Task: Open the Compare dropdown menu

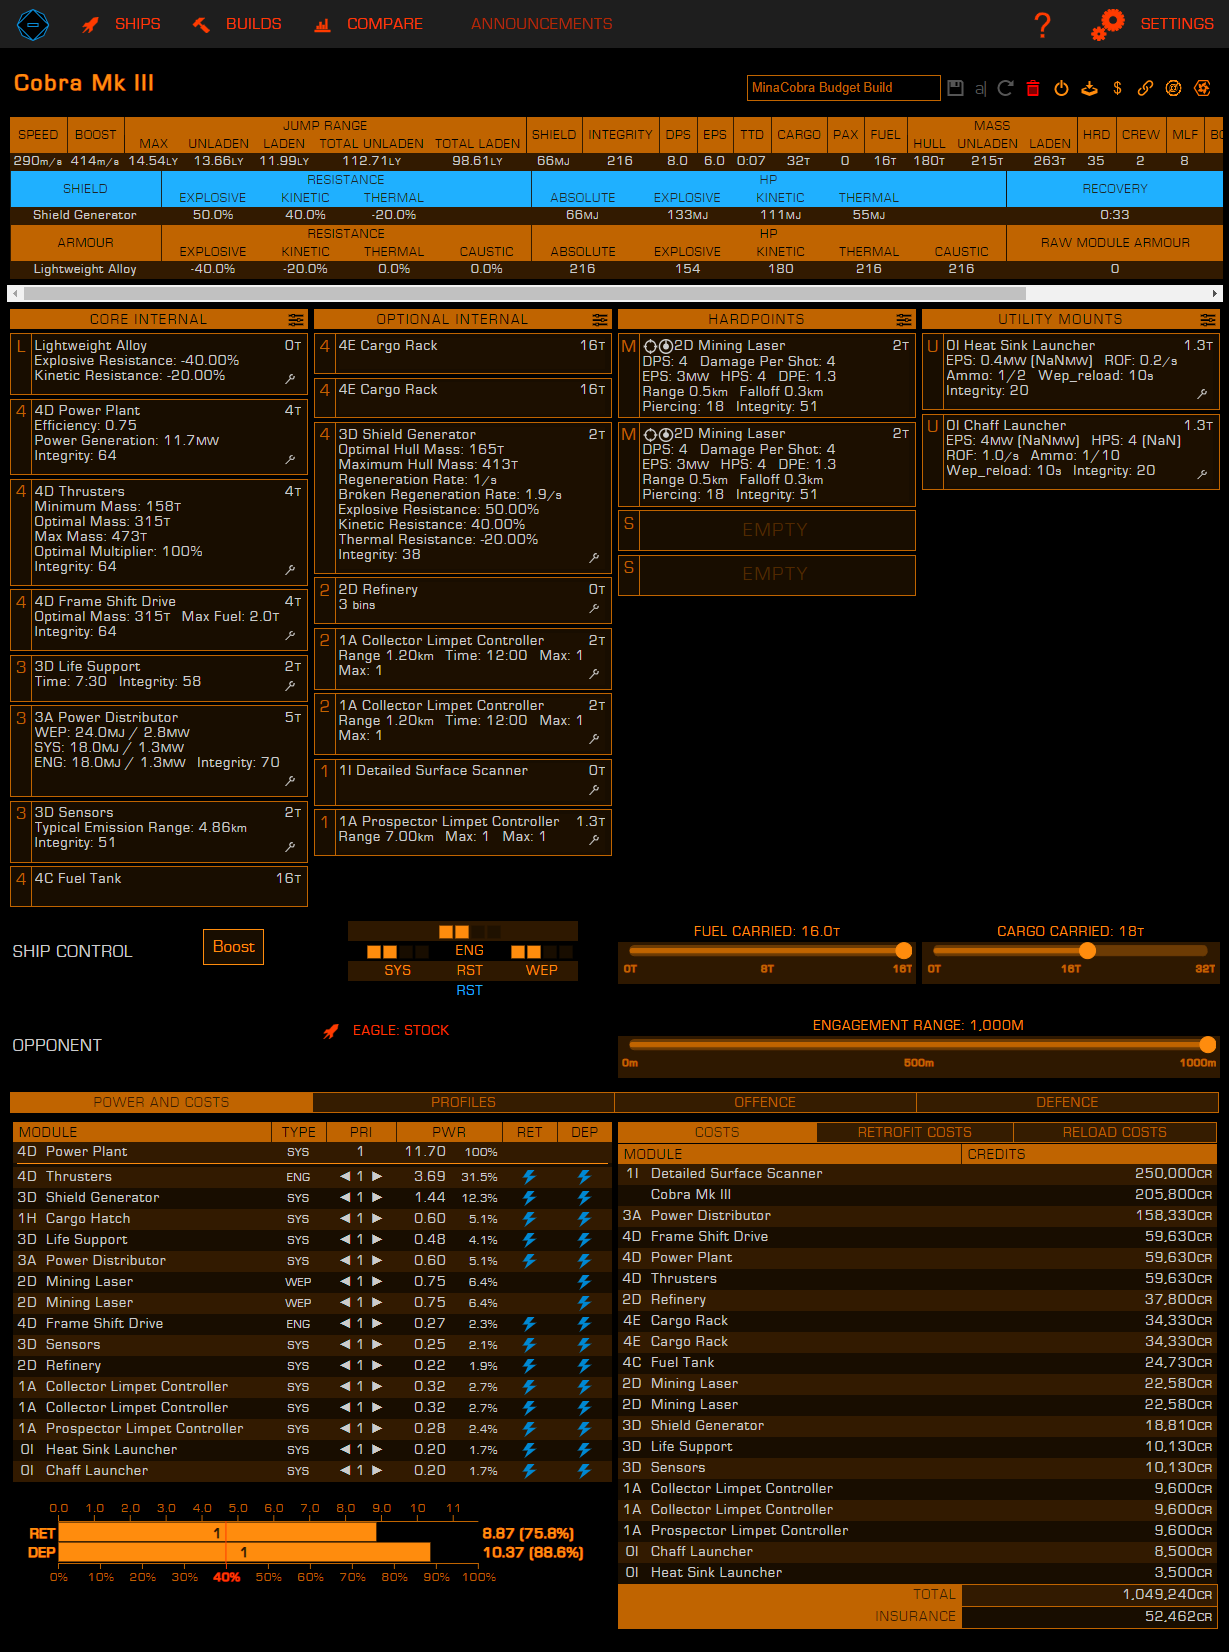Action: tap(368, 24)
